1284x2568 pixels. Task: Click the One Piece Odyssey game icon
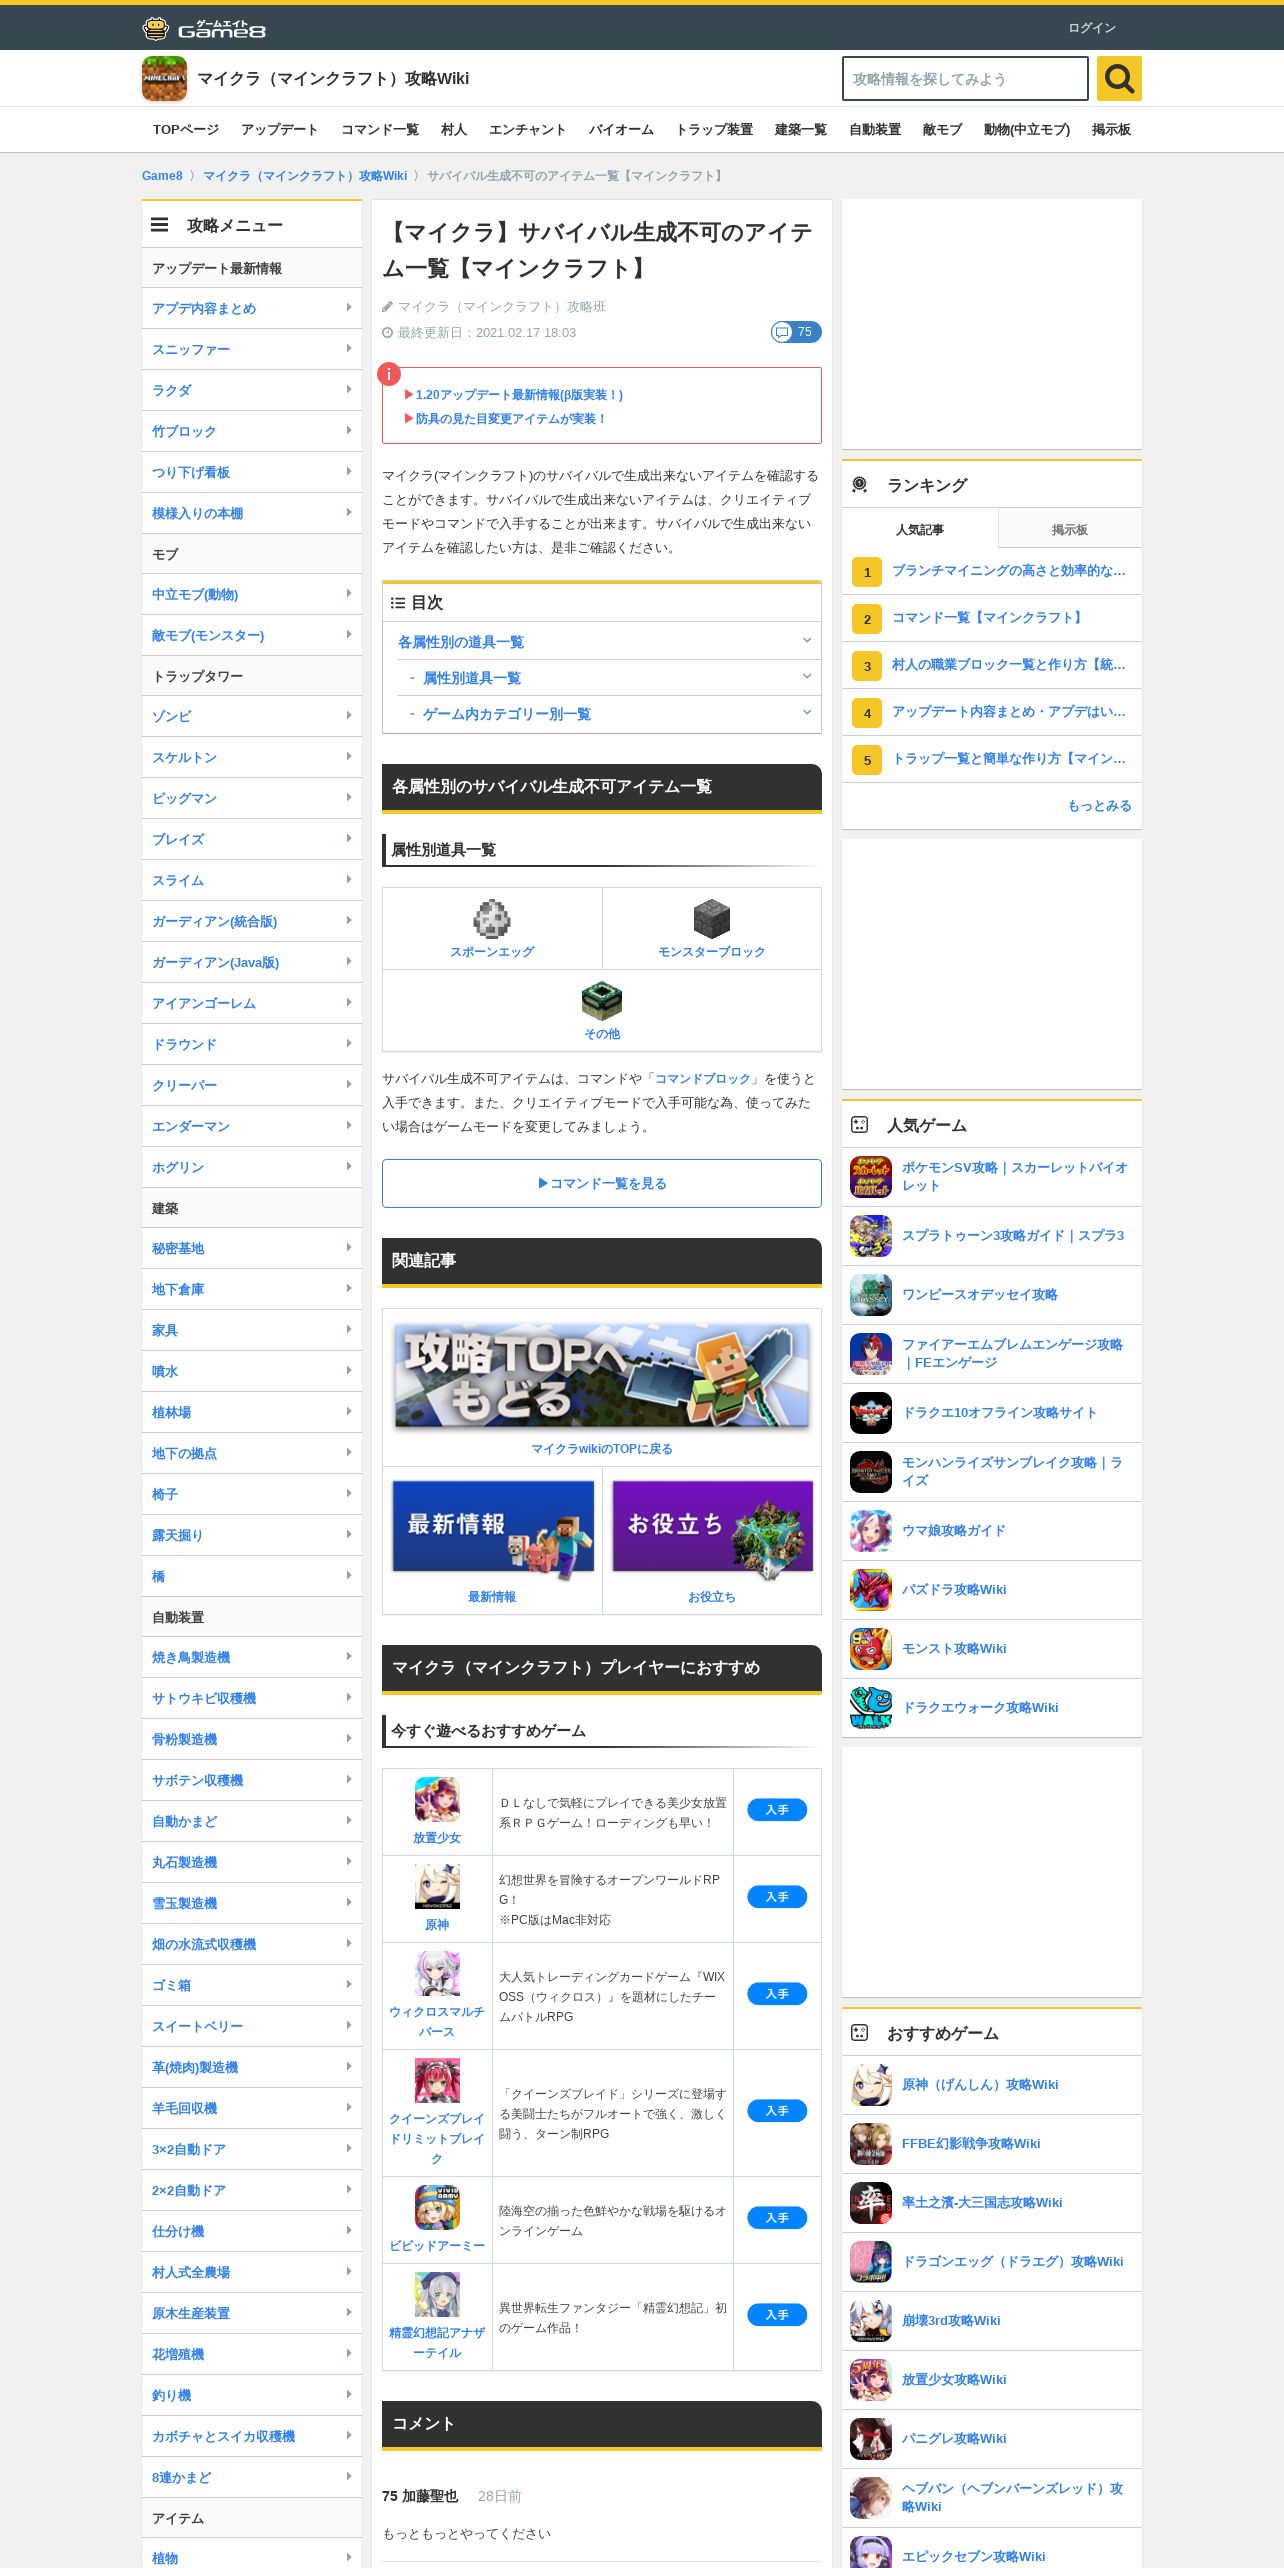[871, 1295]
